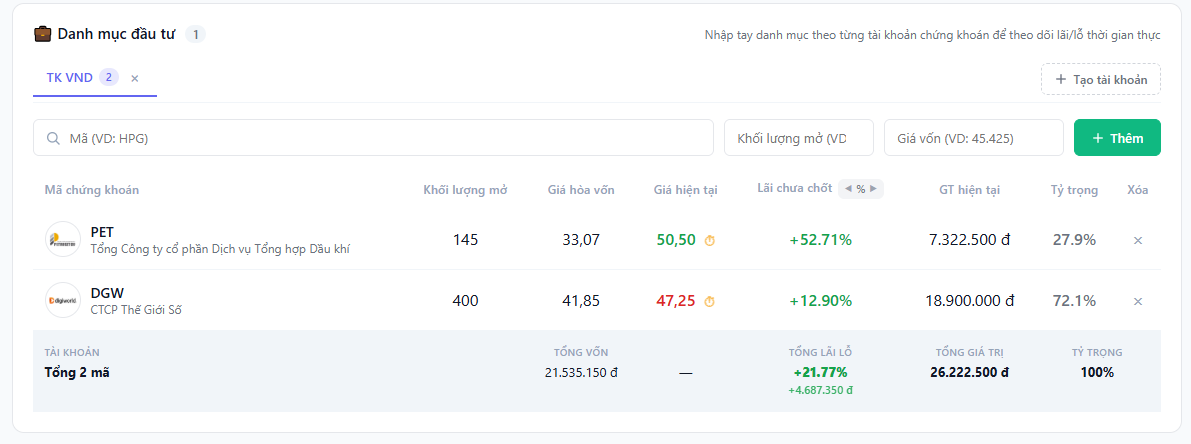Click DGW's break-even price 41,85
Image resolution: width=1191 pixels, height=444 pixels.
point(581,301)
